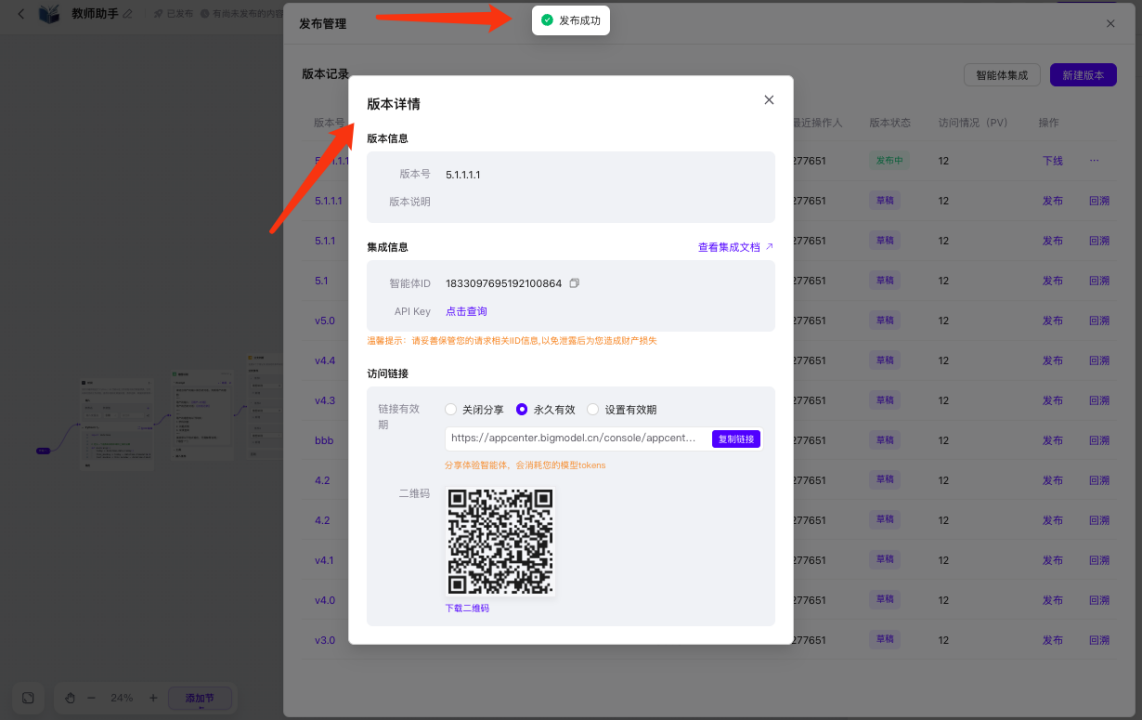Open more options in 发布中 row

point(1094,161)
